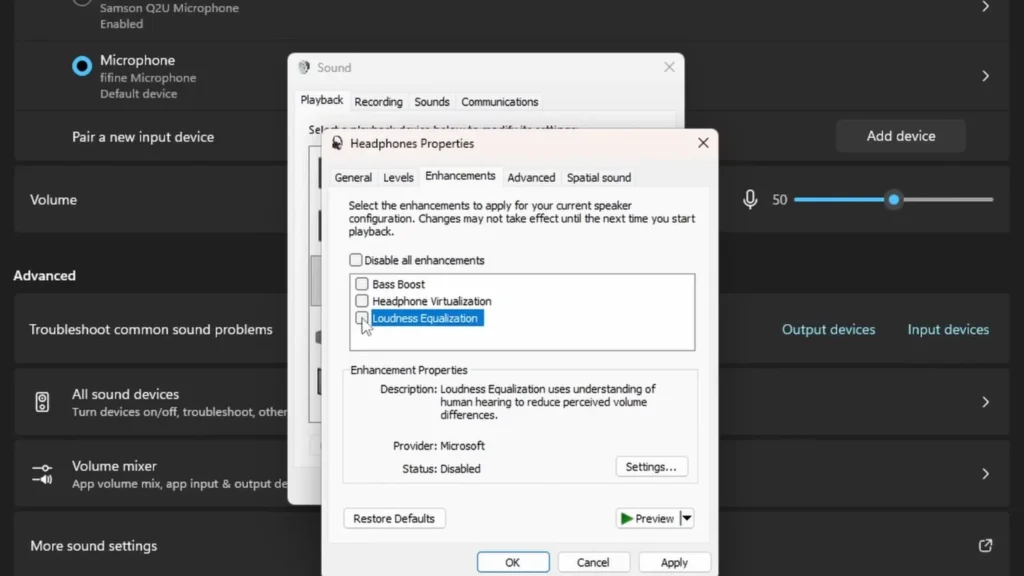The height and width of the screenshot is (576, 1024).
Task: Play the Preview test sound
Action: pos(647,519)
